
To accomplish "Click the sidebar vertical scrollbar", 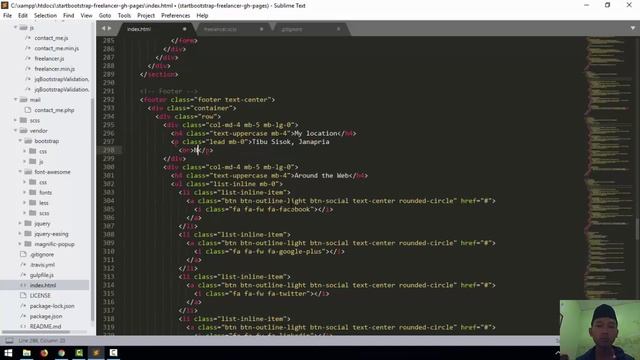I will pos(93,210).
